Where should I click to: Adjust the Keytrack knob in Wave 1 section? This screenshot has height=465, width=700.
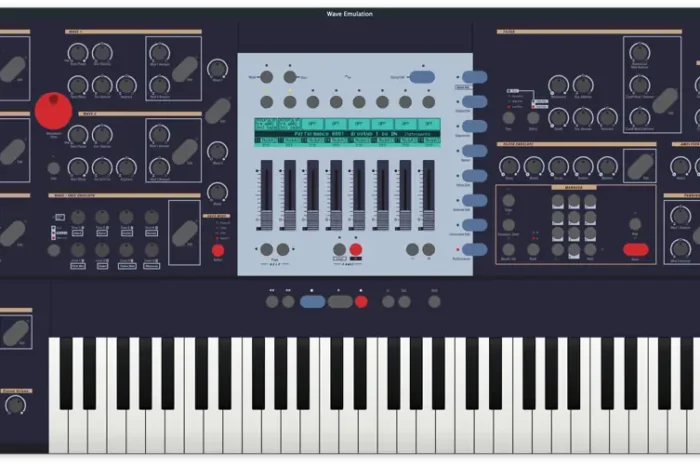click(126, 85)
